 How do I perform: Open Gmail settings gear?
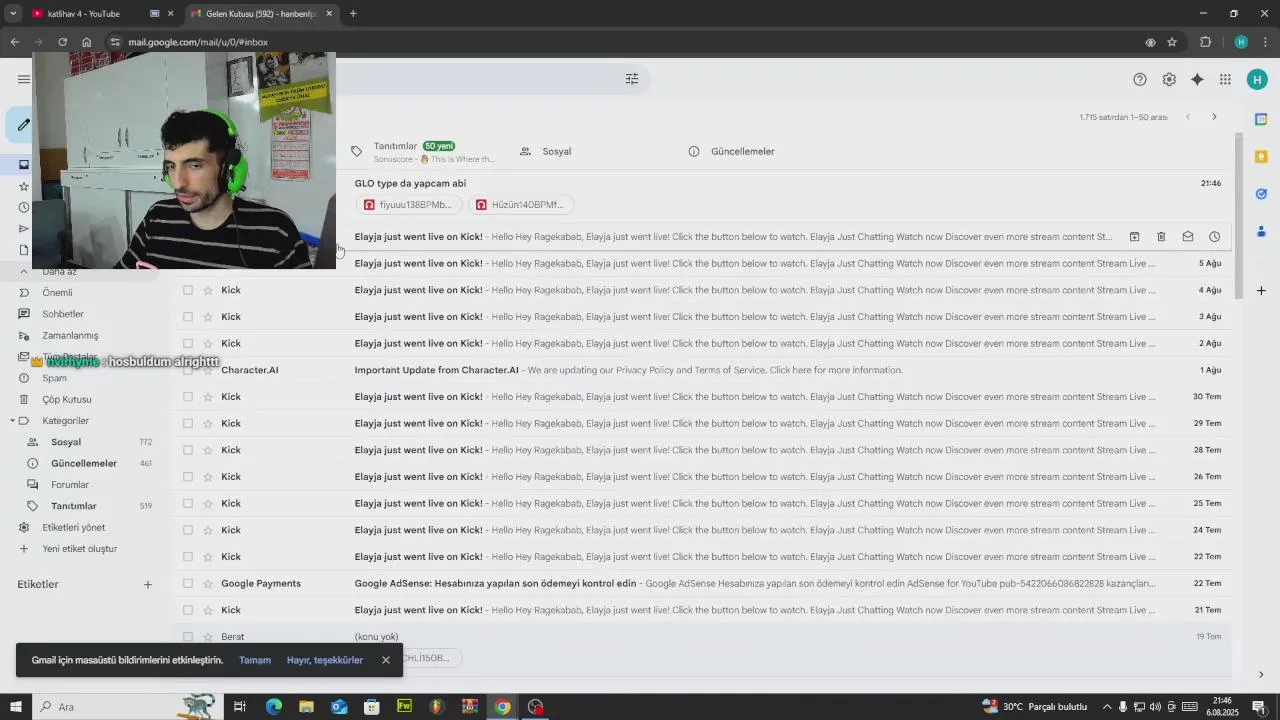point(1169,79)
